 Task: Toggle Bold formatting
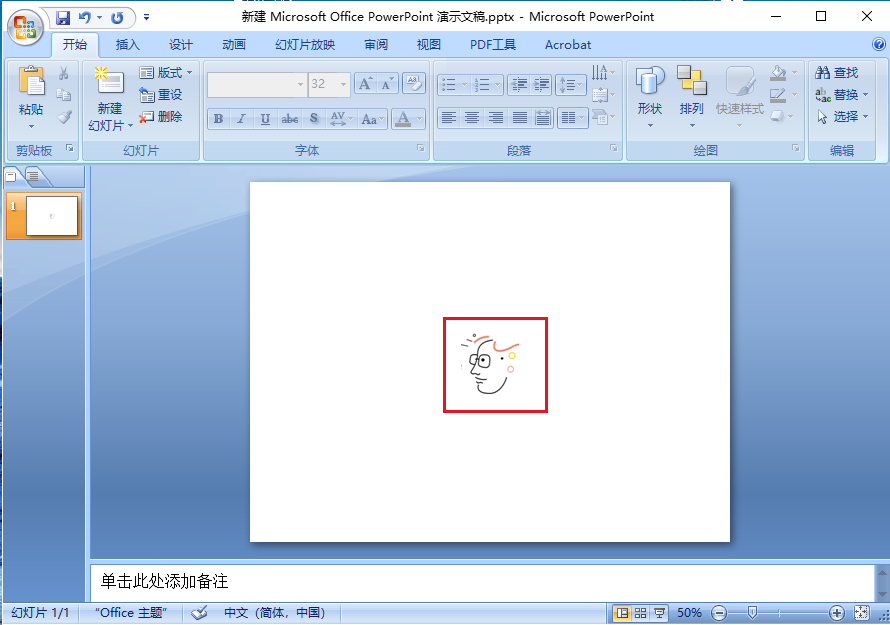coord(219,119)
